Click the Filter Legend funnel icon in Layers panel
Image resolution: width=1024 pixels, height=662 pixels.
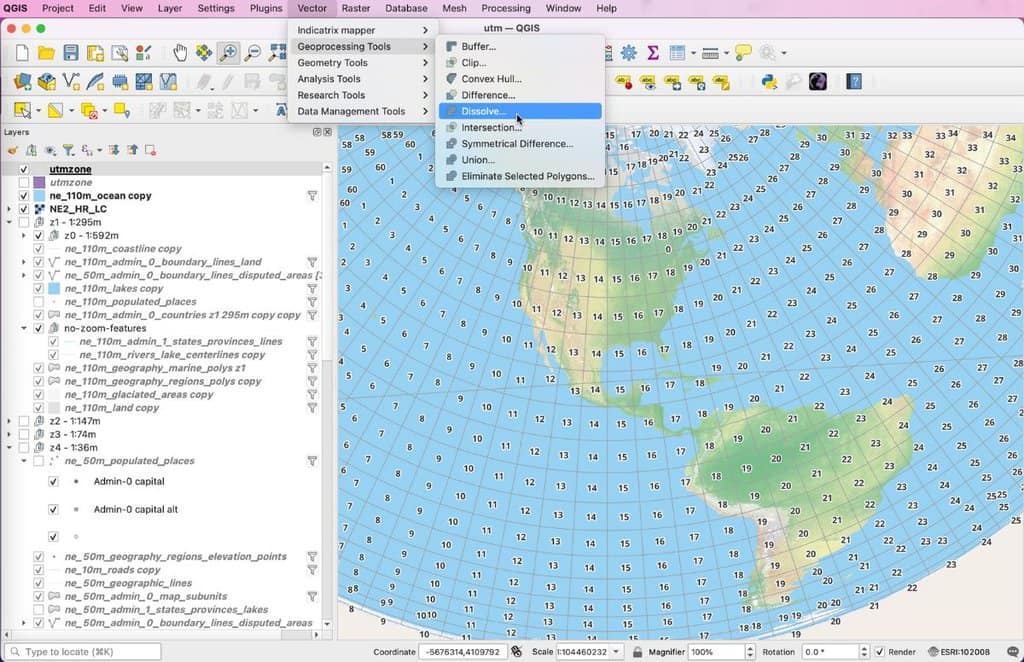(68, 150)
